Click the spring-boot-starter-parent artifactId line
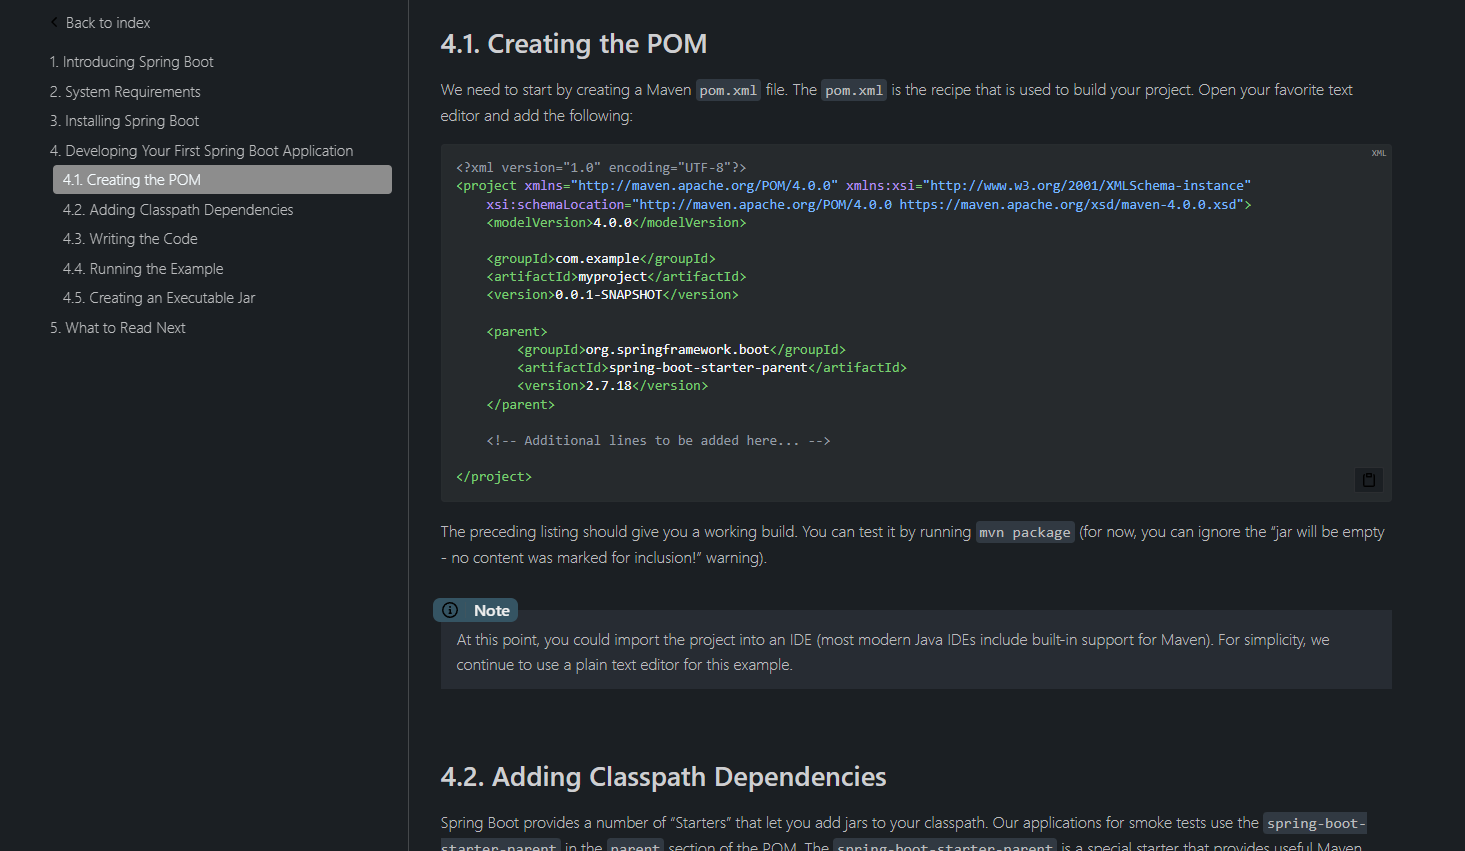The image size is (1465, 851). (712, 367)
